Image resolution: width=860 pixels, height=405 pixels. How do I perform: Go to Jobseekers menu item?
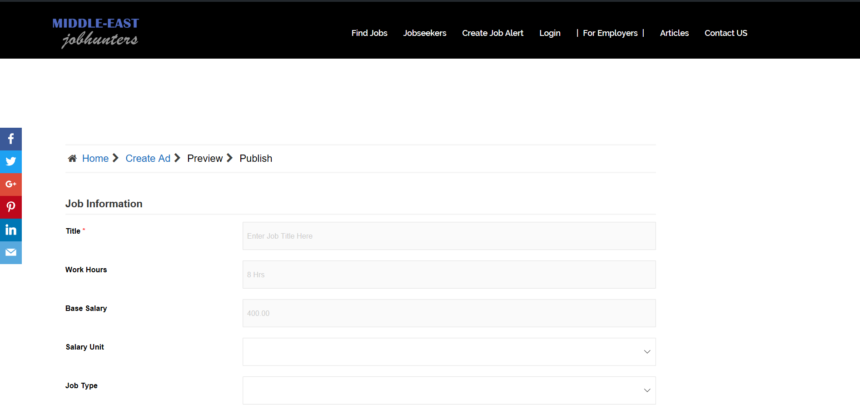coord(425,33)
